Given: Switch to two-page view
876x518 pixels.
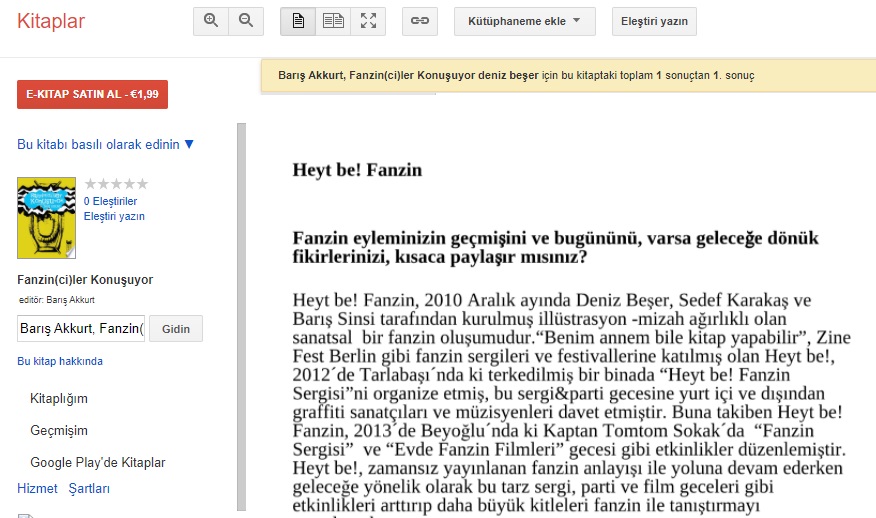Looking at the screenshot, I should [x=333, y=21].
